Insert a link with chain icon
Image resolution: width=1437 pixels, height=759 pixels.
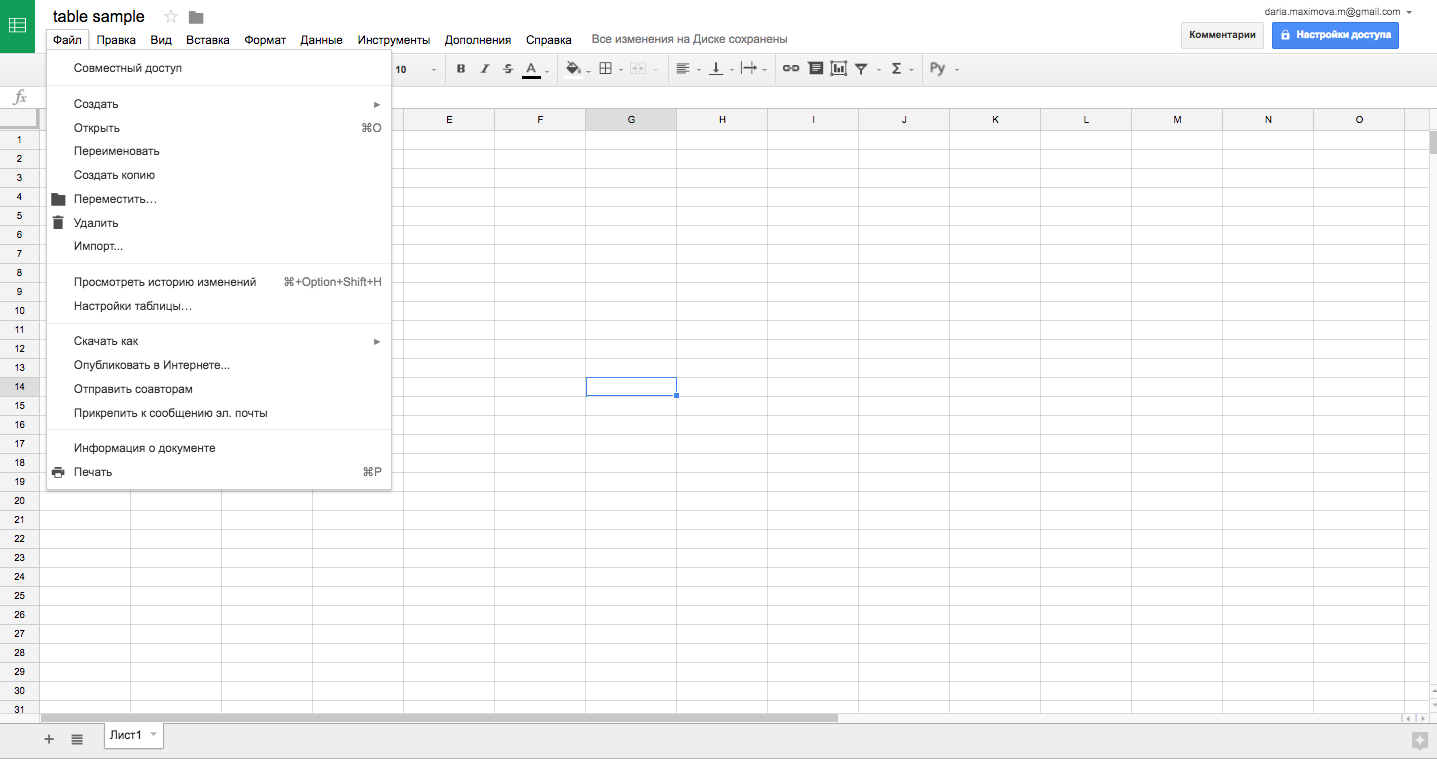tap(791, 69)
